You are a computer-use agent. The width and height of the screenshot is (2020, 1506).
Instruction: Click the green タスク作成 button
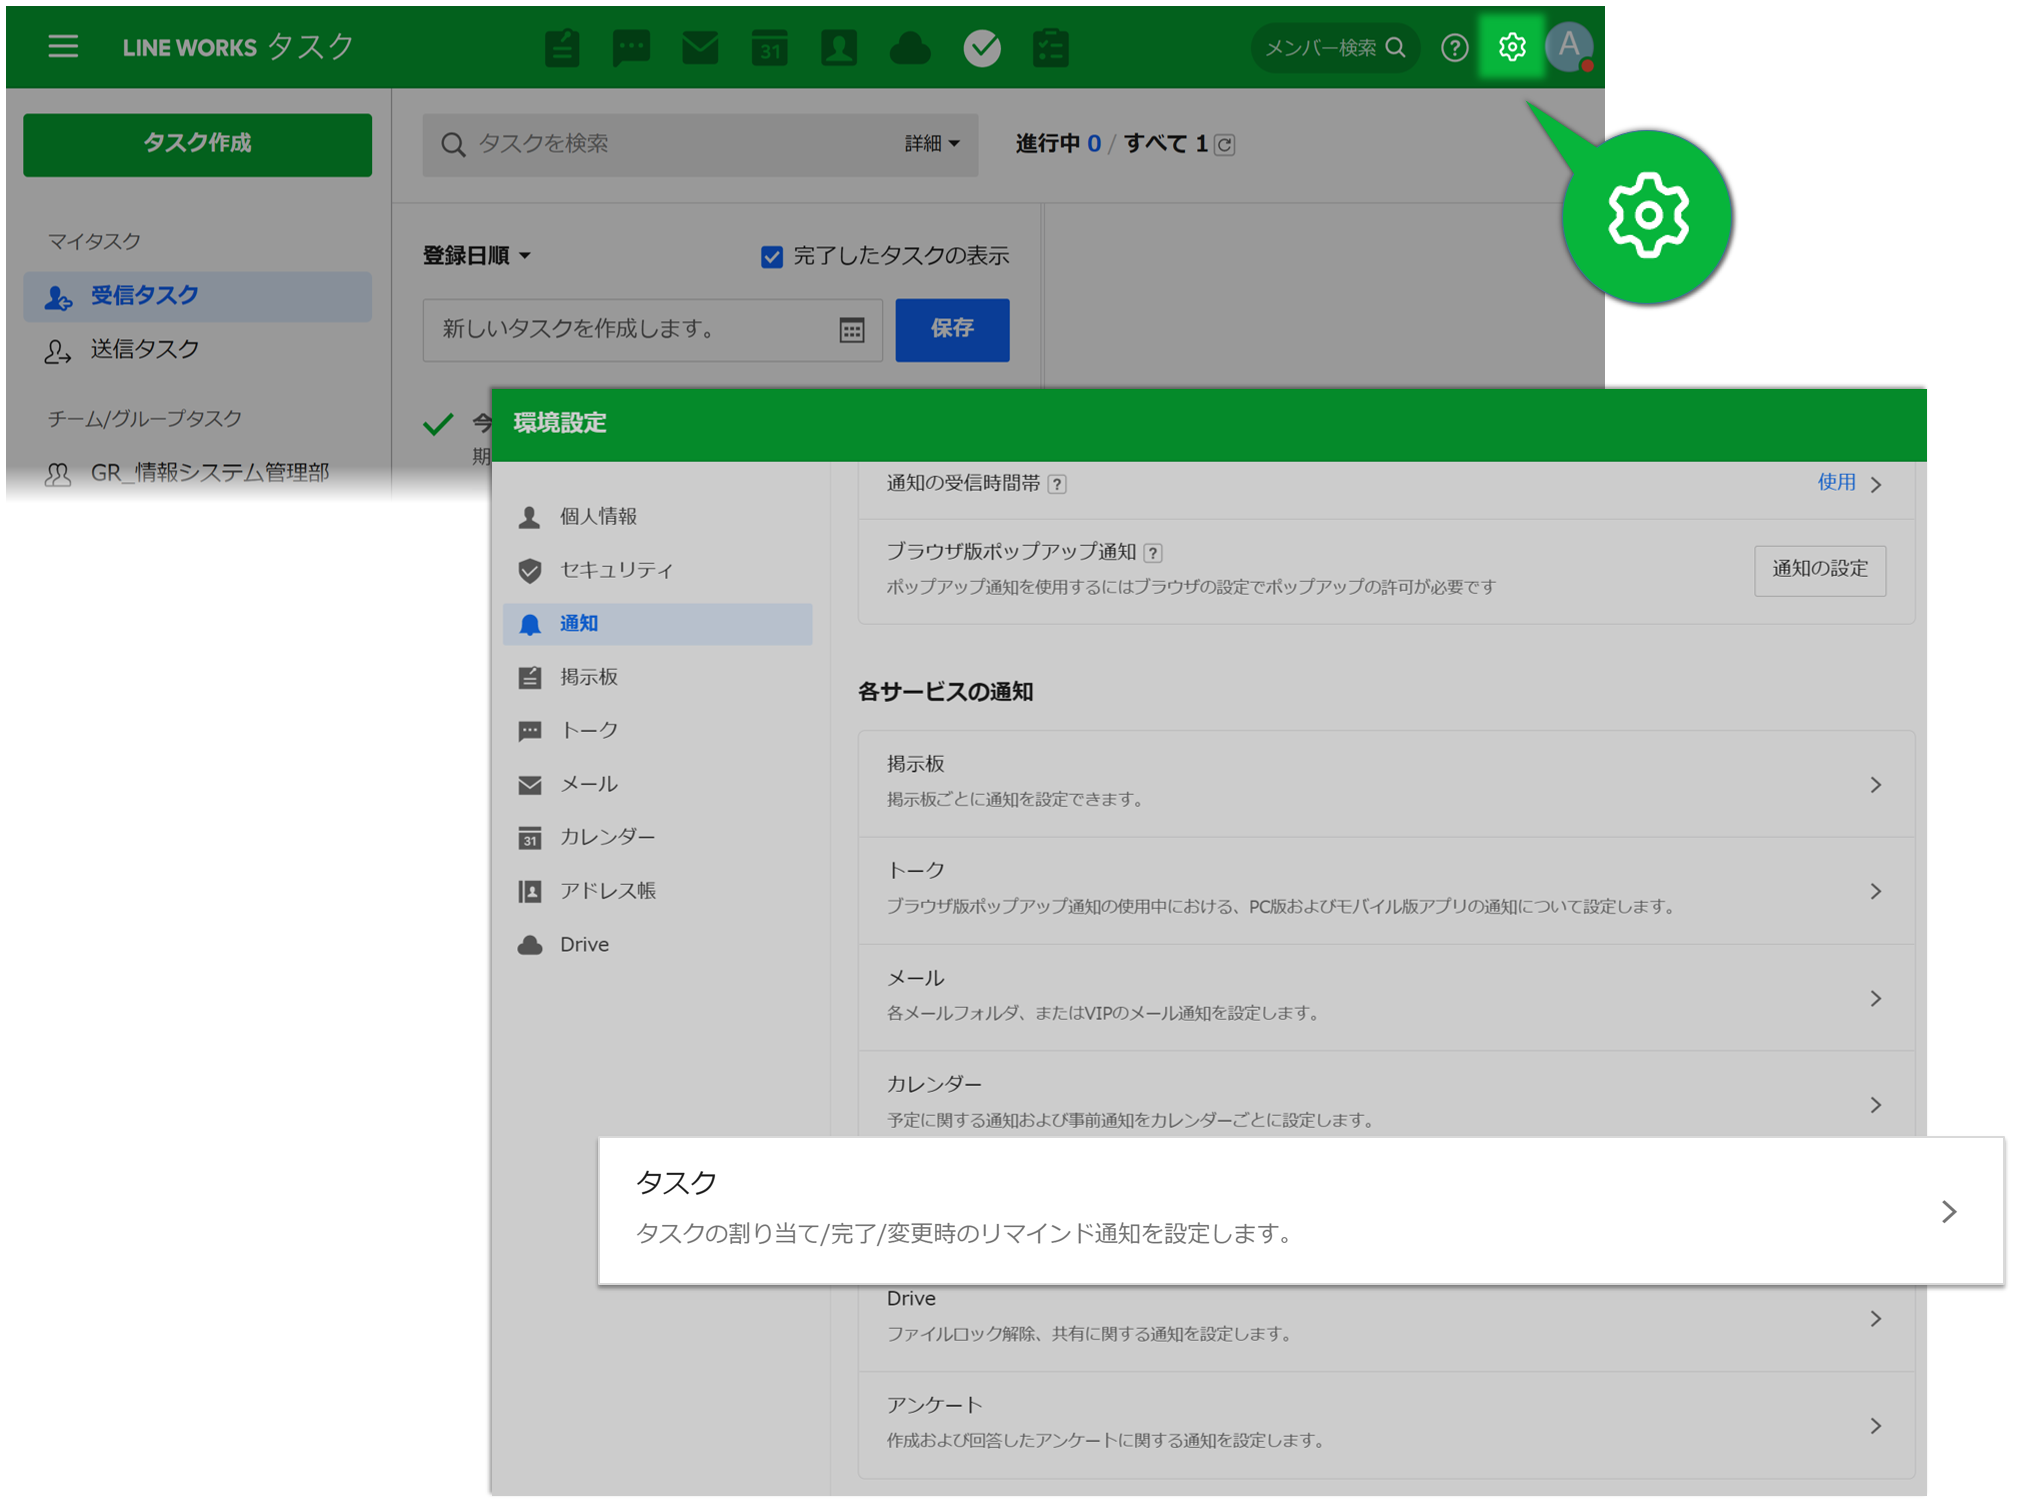pyautogui.click(x=197, y=144)
